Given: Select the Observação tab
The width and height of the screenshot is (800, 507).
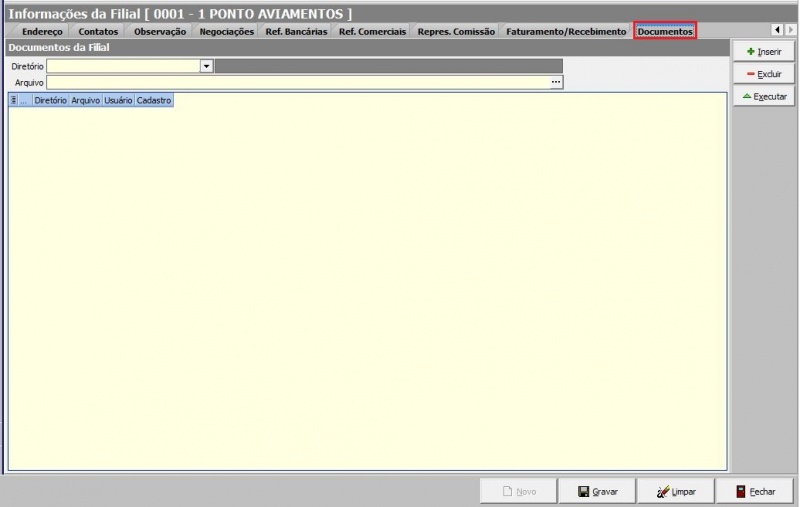Looking at the screenshot, I should click(x=160, y=32).
